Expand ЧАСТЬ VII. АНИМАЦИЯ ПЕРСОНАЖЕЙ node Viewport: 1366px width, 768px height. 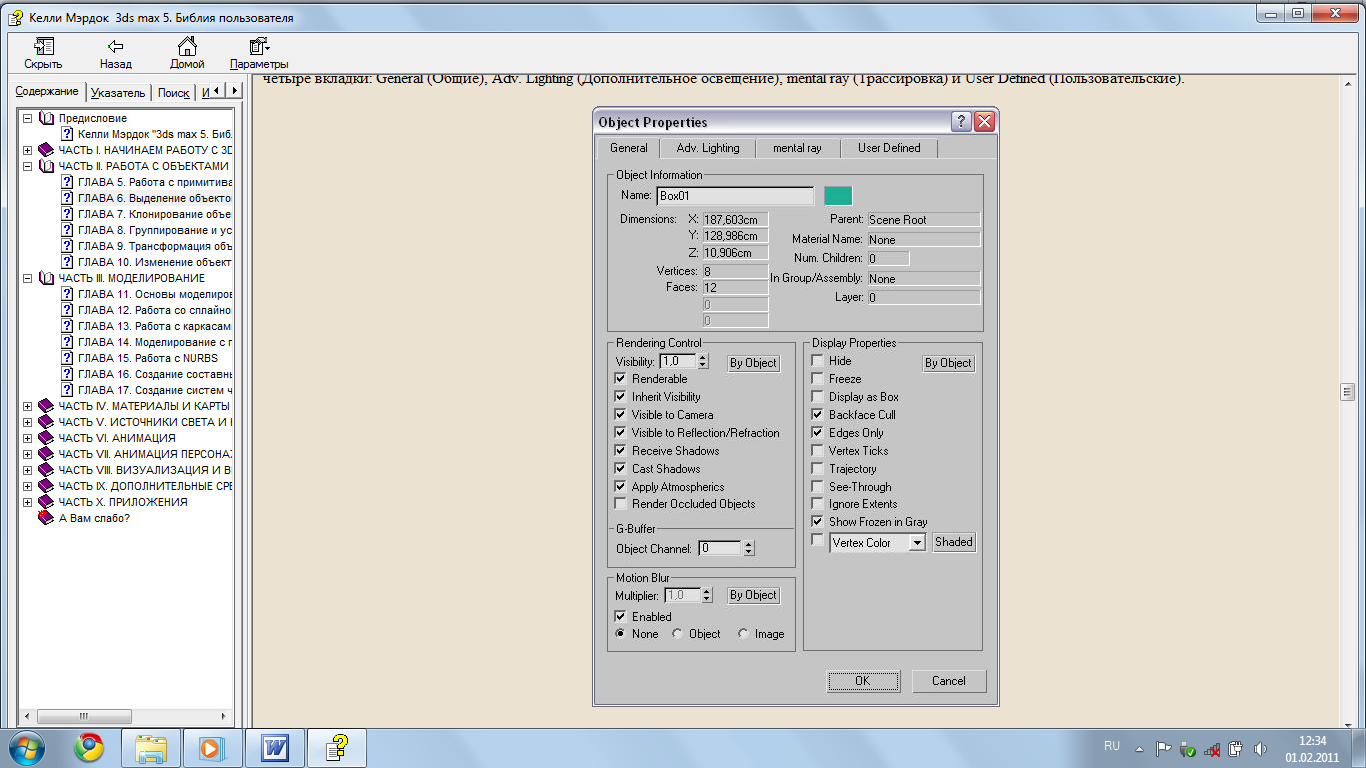(x=28, y=454)
